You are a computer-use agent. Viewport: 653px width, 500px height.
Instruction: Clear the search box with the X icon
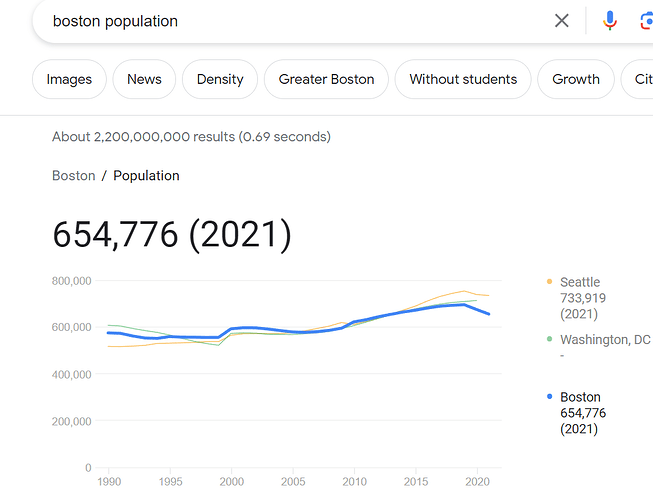(562, 21)
